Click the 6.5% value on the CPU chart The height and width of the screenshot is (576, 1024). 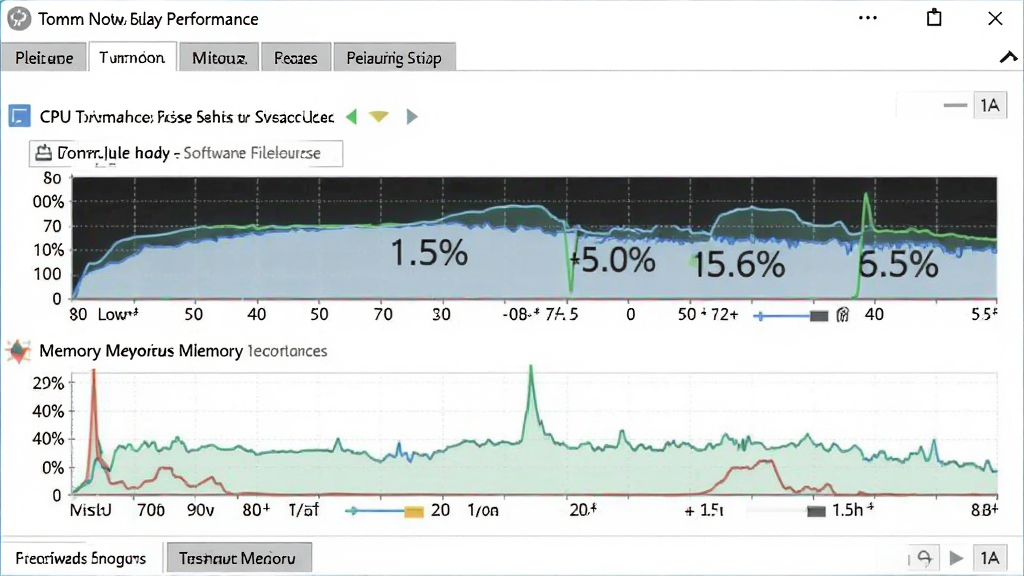pos(899,265)
